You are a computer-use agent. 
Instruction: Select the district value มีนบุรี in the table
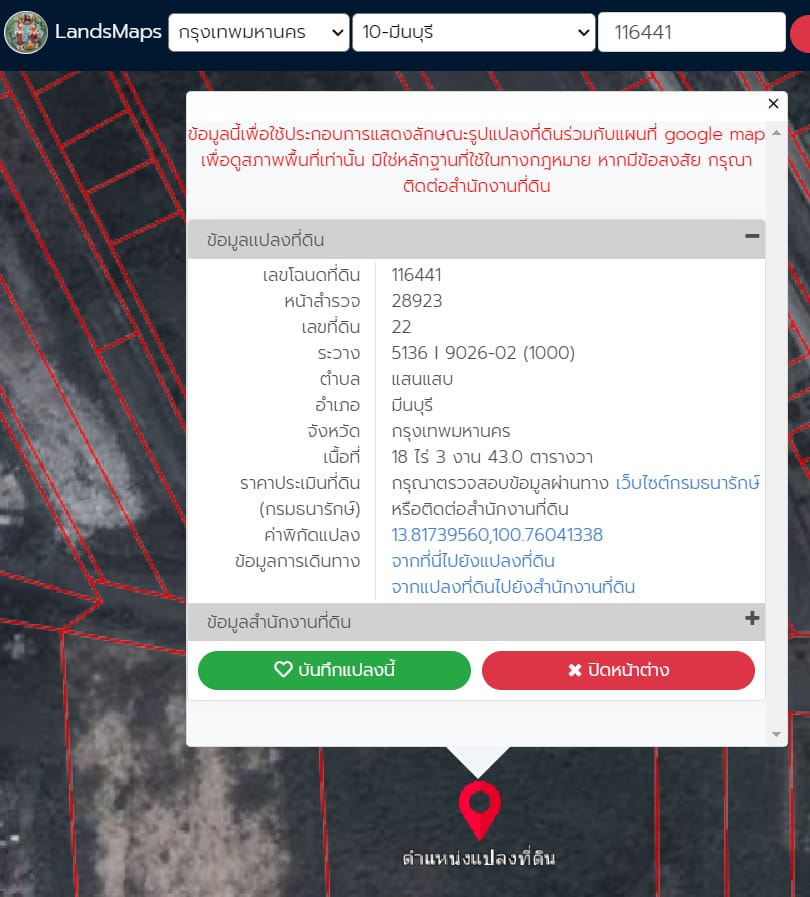(x=412, y=405)
